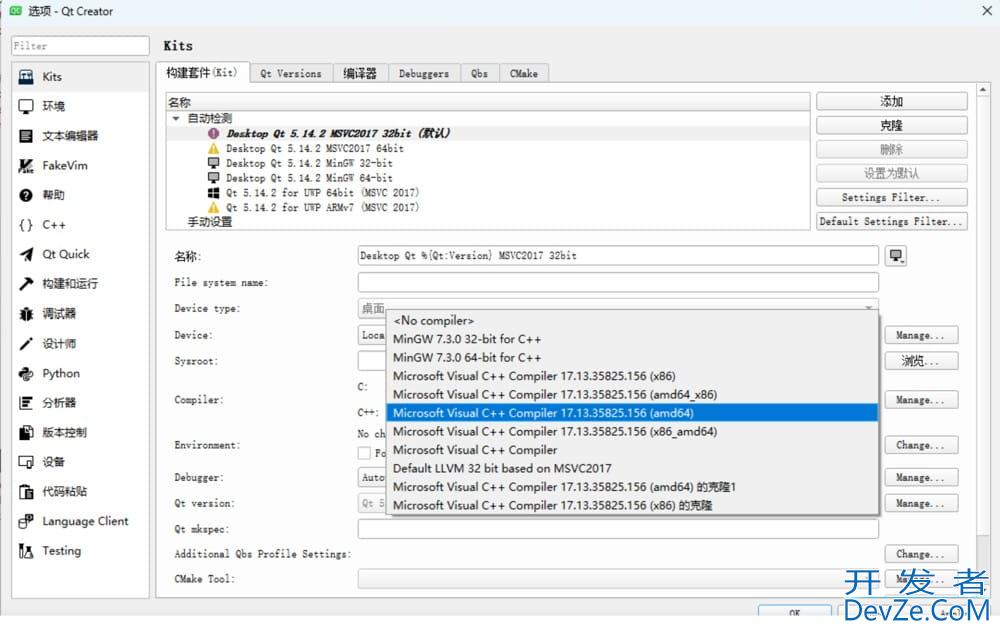Open the 文本编辑器 text editor category
The width and height of the screenshot is (1000, 632).
[80, 136]
